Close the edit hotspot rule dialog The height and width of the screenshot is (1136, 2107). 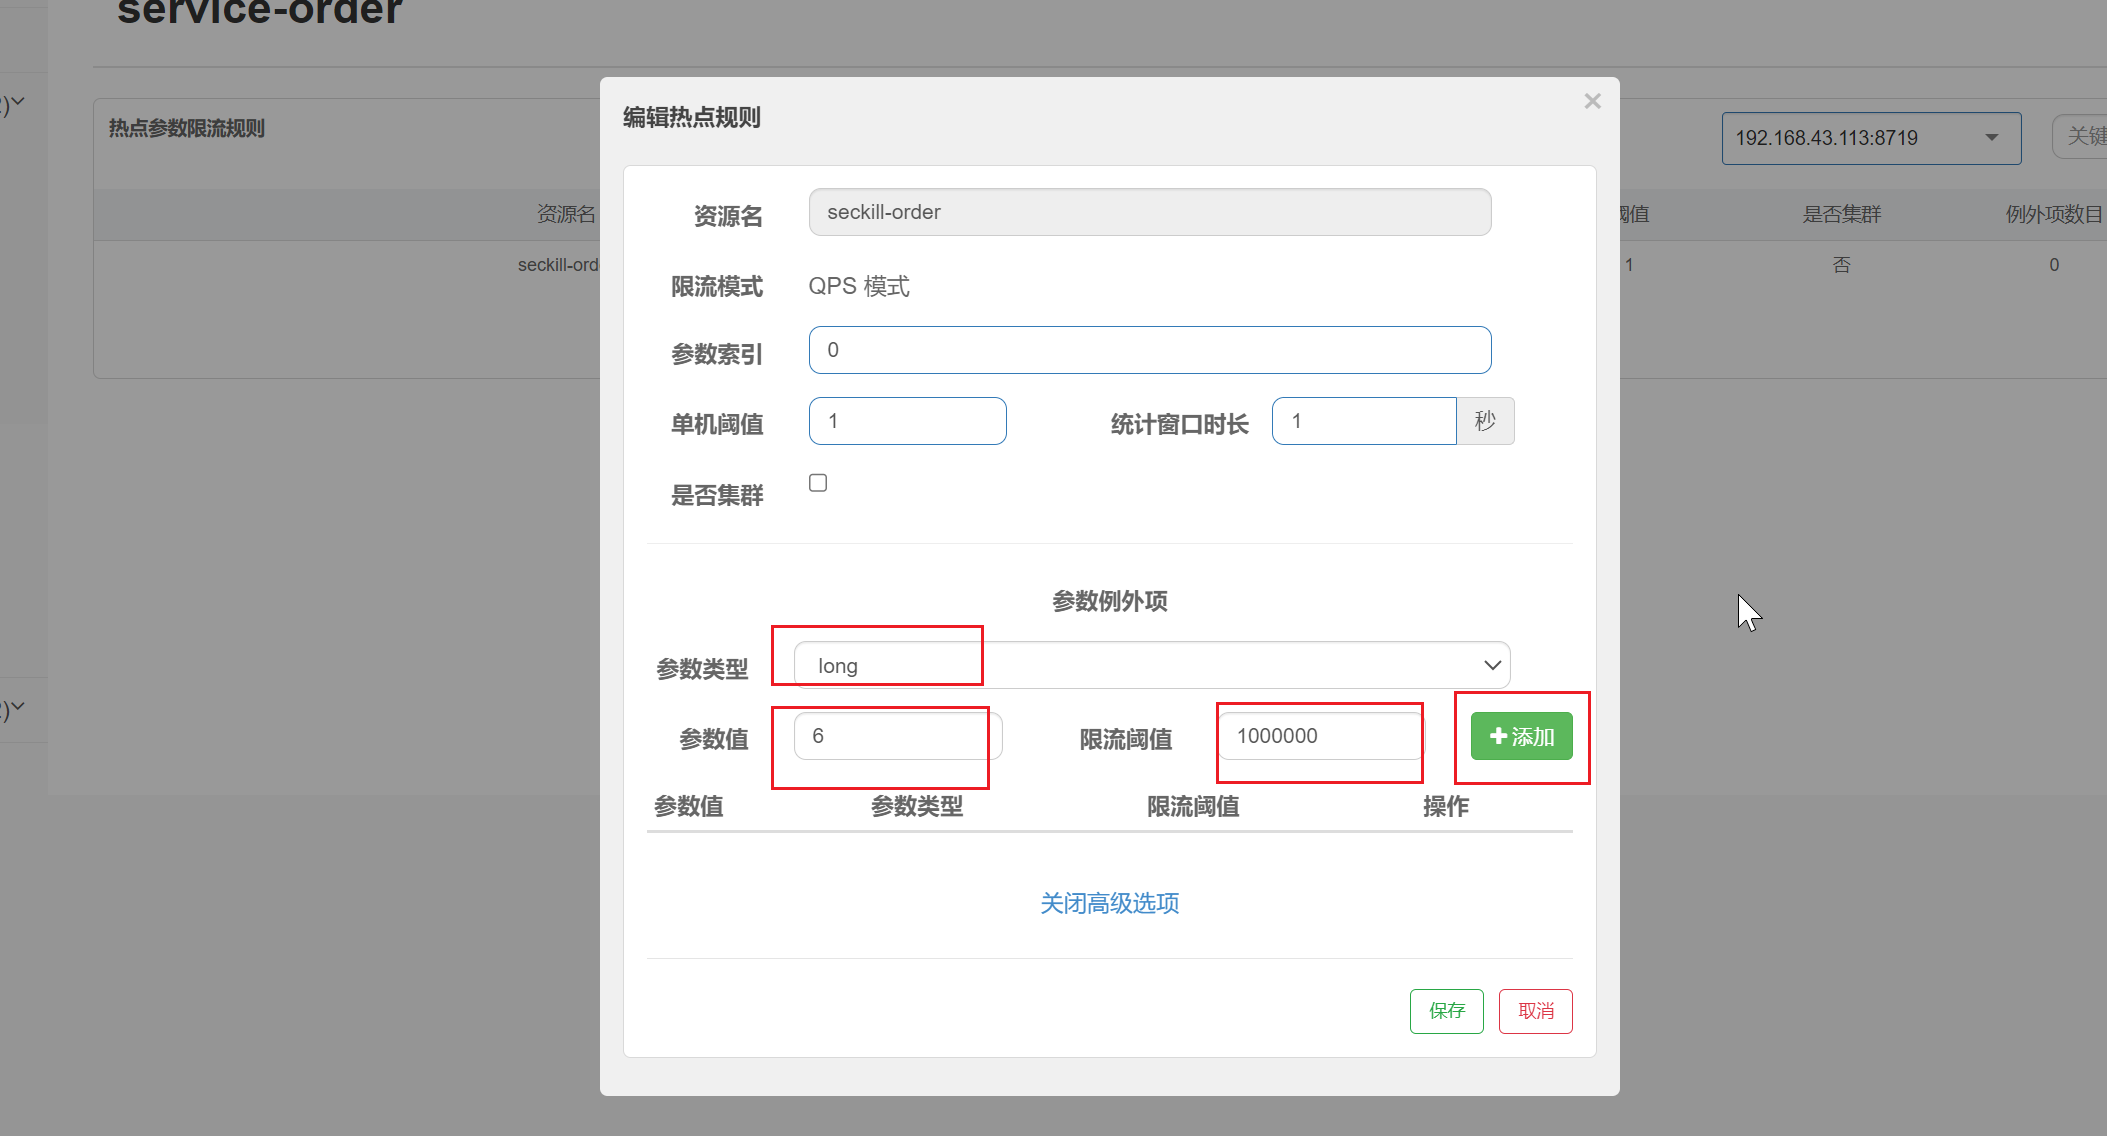tap(1592, 101)
